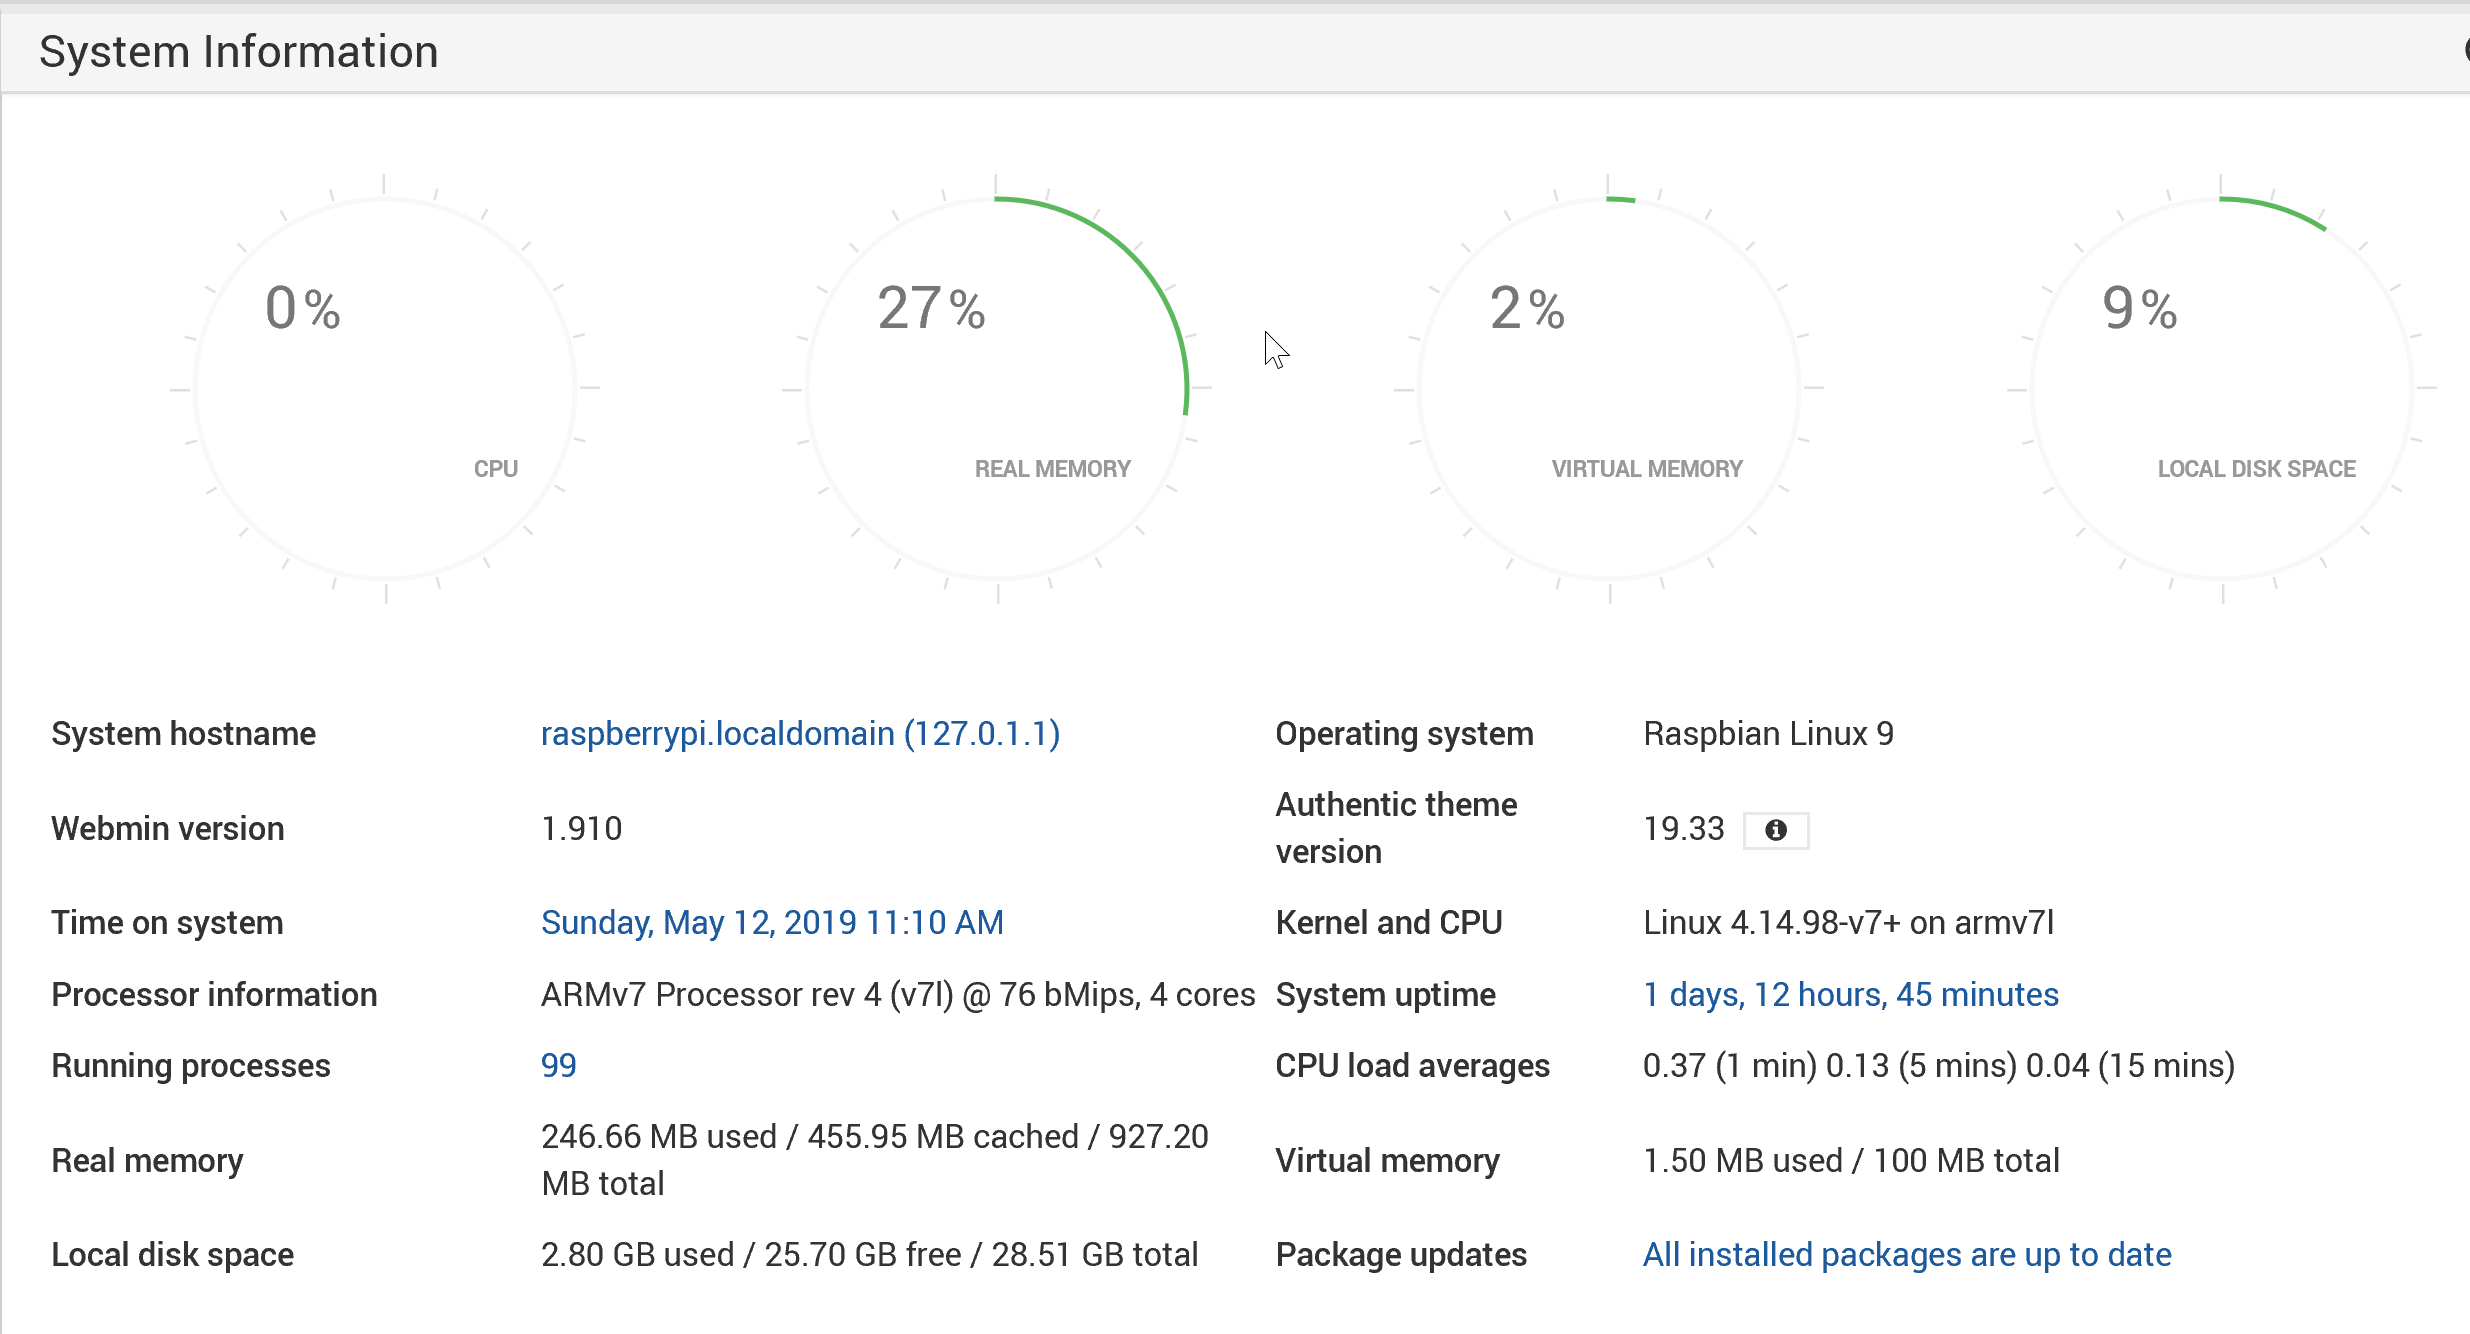
Task: Open the running processes count 99
Action: 558,1066
